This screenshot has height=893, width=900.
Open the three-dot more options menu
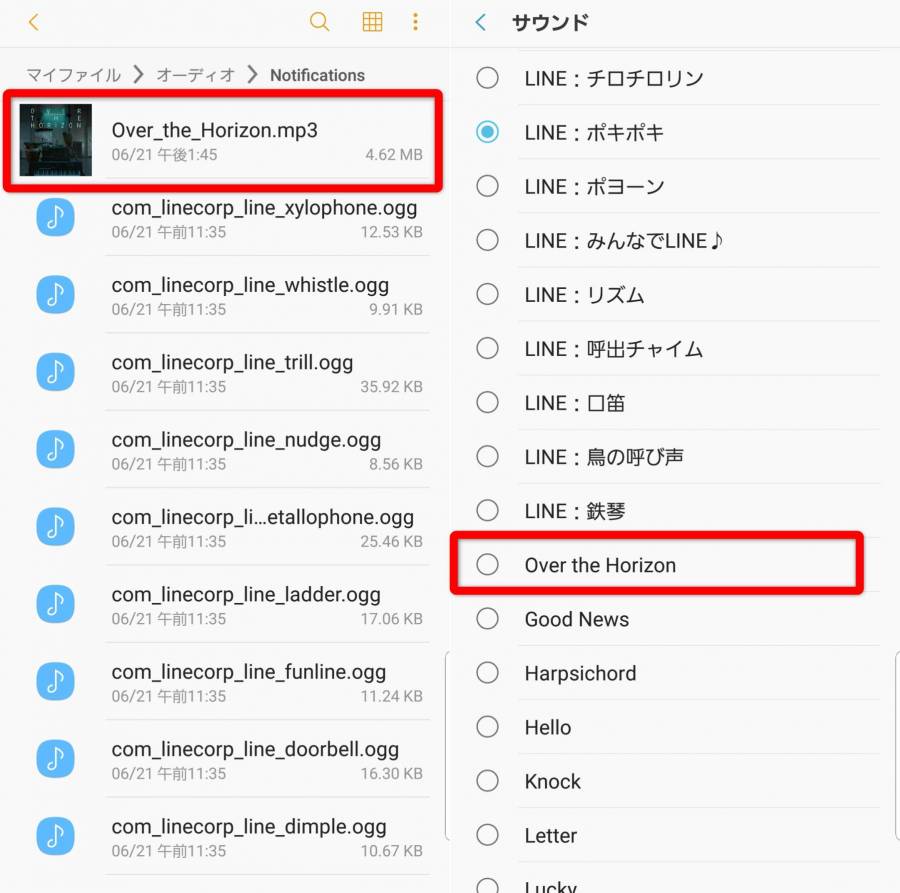(415, 22)
